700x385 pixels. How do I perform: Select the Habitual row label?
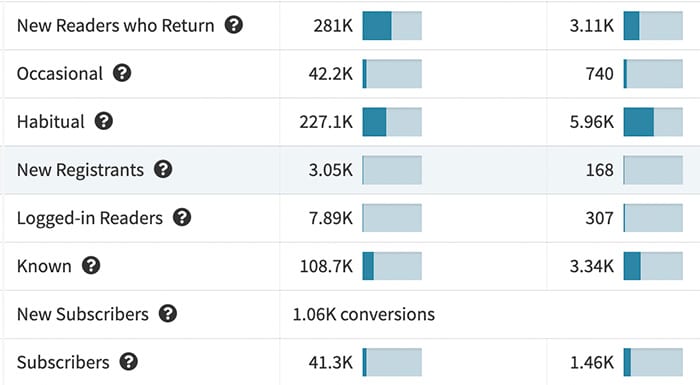[x=50, y=121]
